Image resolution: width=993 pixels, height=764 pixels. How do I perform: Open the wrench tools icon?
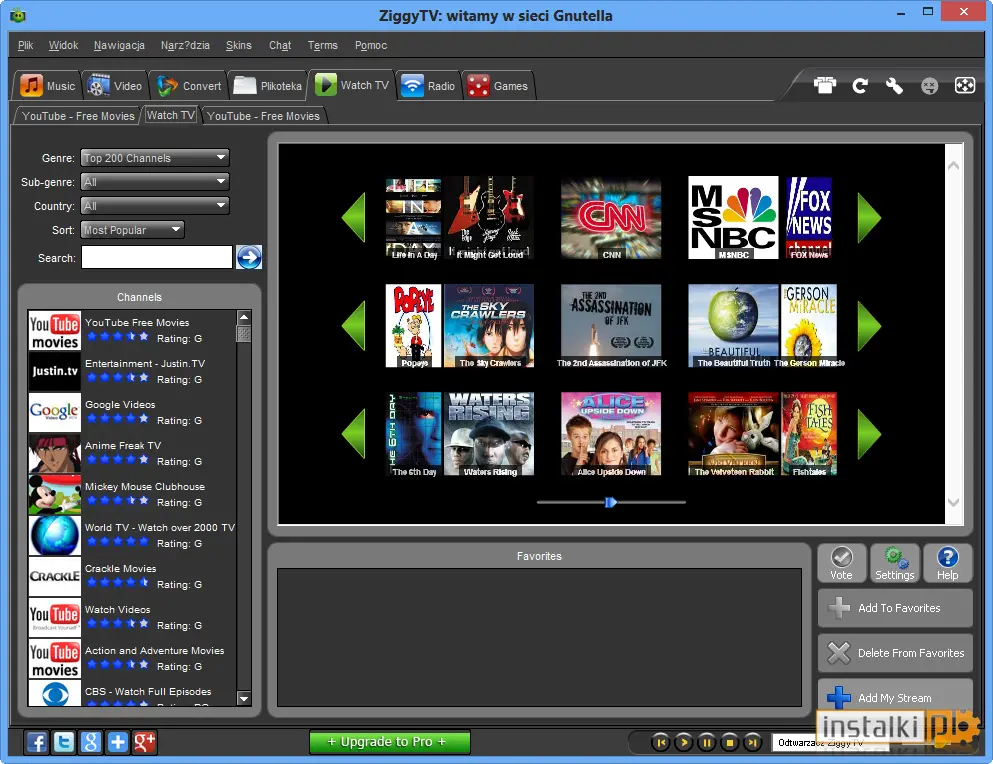[x=894, y=86]
